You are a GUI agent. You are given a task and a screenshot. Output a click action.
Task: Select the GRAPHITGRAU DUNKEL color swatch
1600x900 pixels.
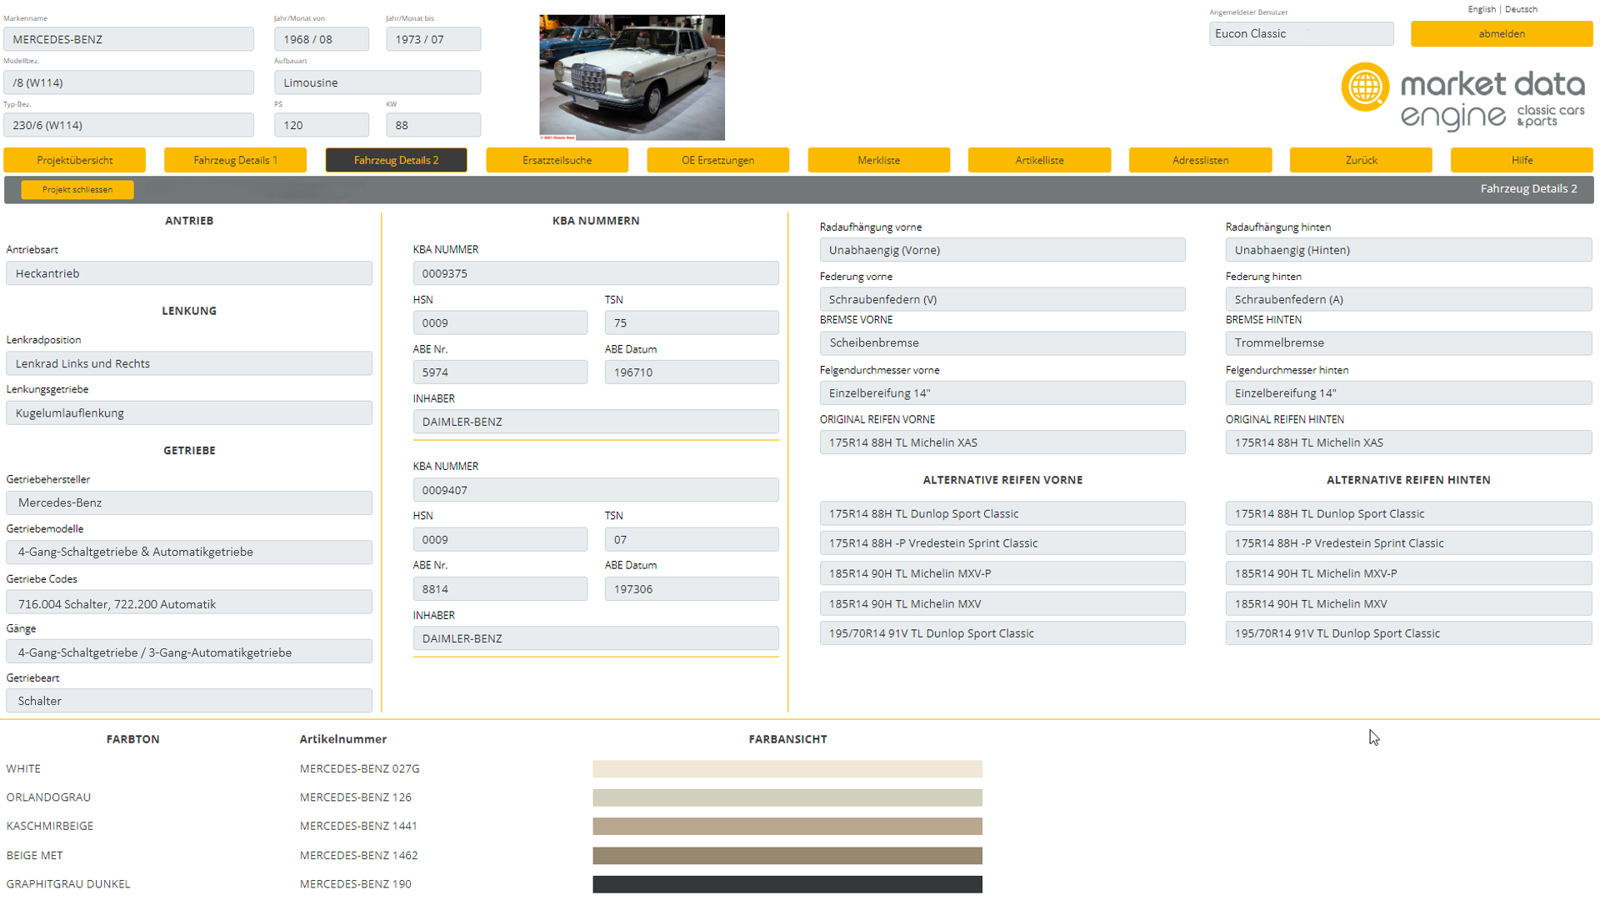coord(787,884)
